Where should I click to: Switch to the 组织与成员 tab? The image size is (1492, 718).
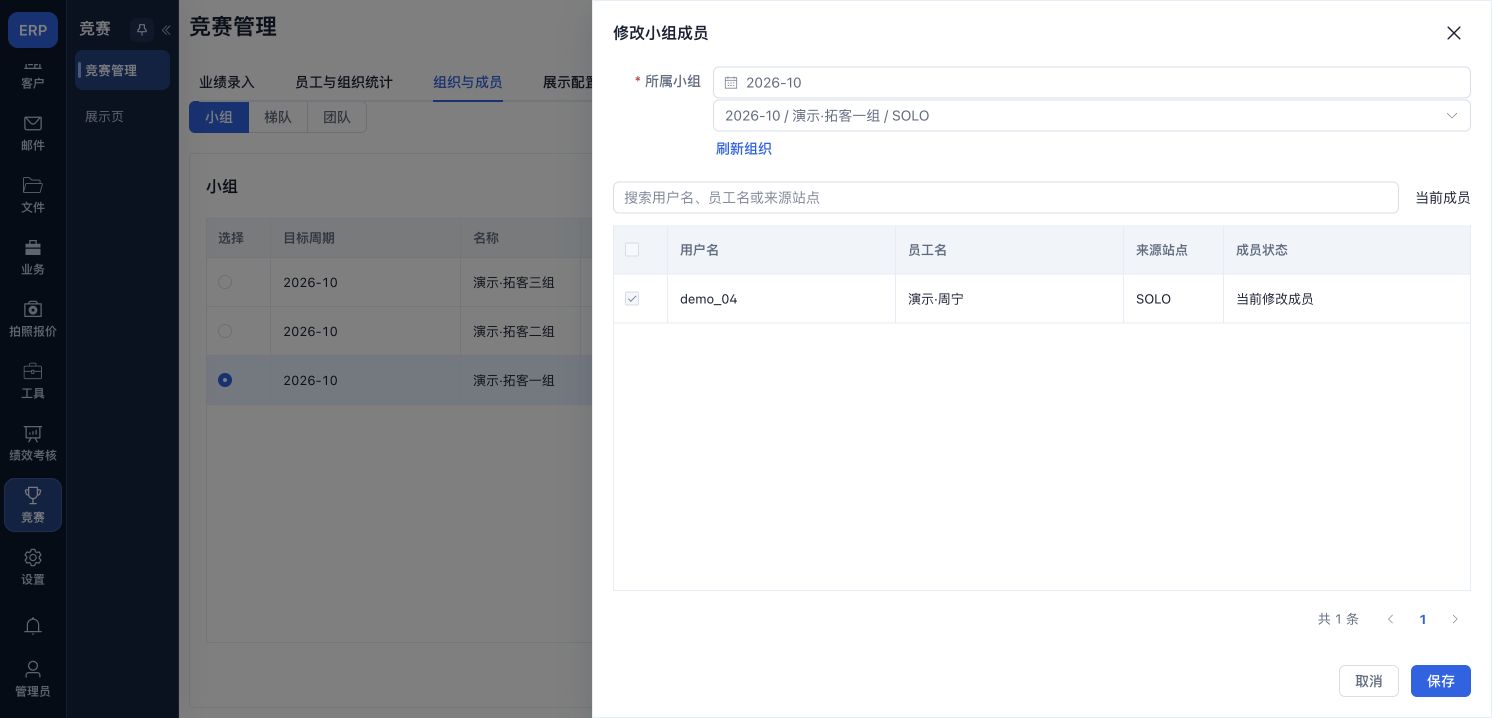(468, 82)
